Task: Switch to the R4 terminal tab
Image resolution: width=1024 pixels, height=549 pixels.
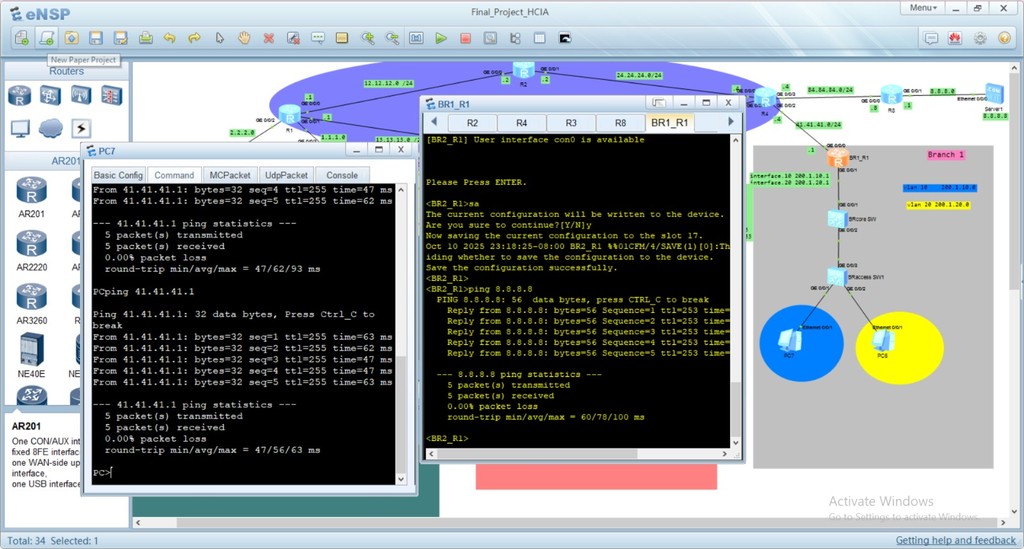Action: pyautogui.click(x=521, y=122)
